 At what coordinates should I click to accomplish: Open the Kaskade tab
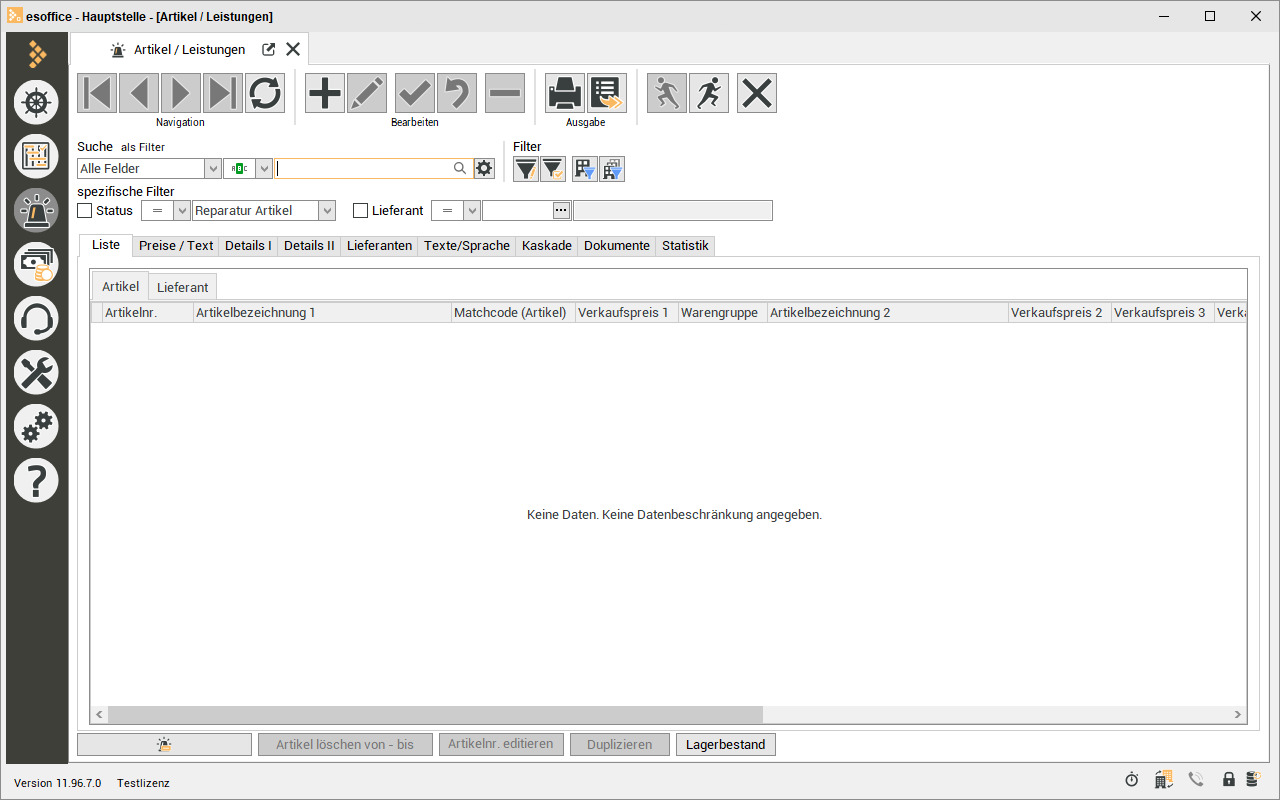(547, 245)
